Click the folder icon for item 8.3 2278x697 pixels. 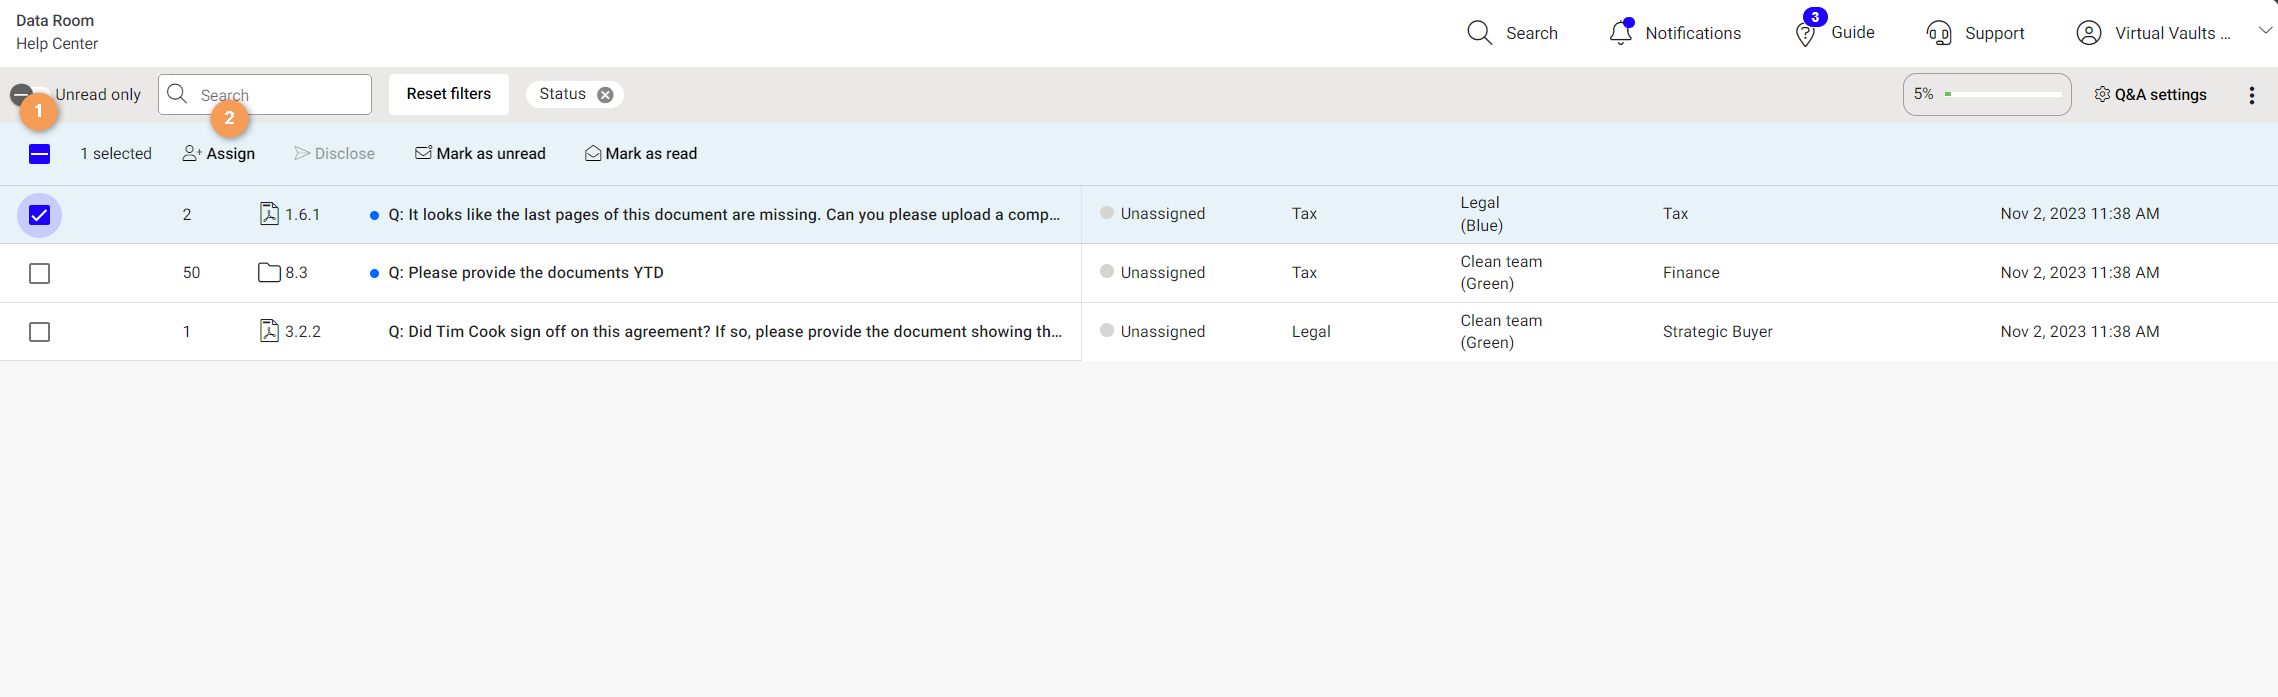point(269,272)
